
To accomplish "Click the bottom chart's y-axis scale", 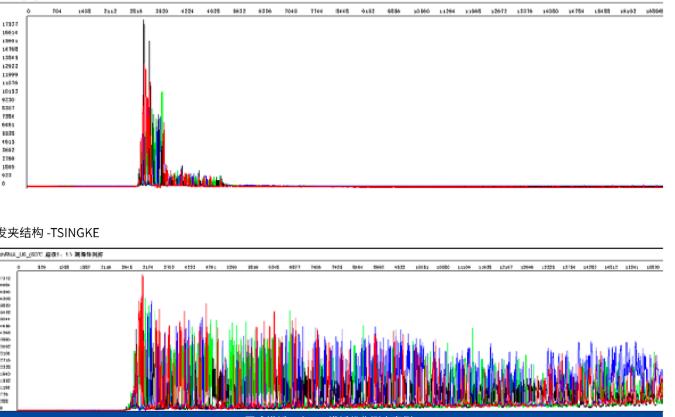I will pos(7,340).
